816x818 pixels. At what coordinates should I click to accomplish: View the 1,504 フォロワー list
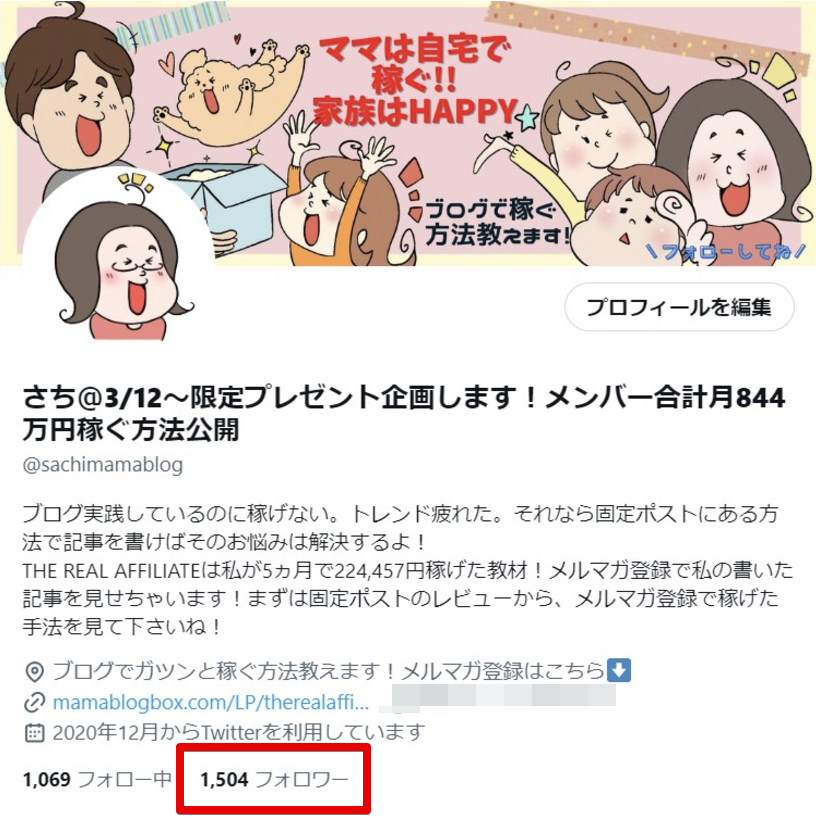coord(274,779)
